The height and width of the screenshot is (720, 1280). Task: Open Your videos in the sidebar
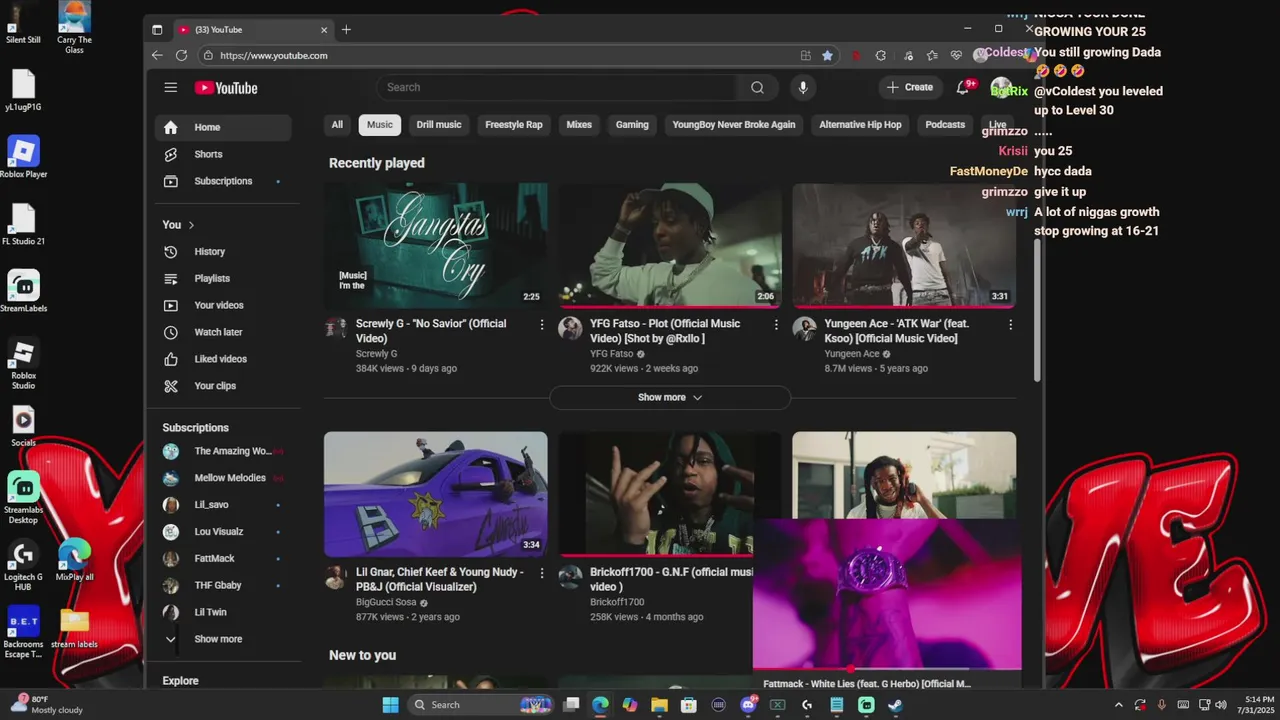[222, 306]
